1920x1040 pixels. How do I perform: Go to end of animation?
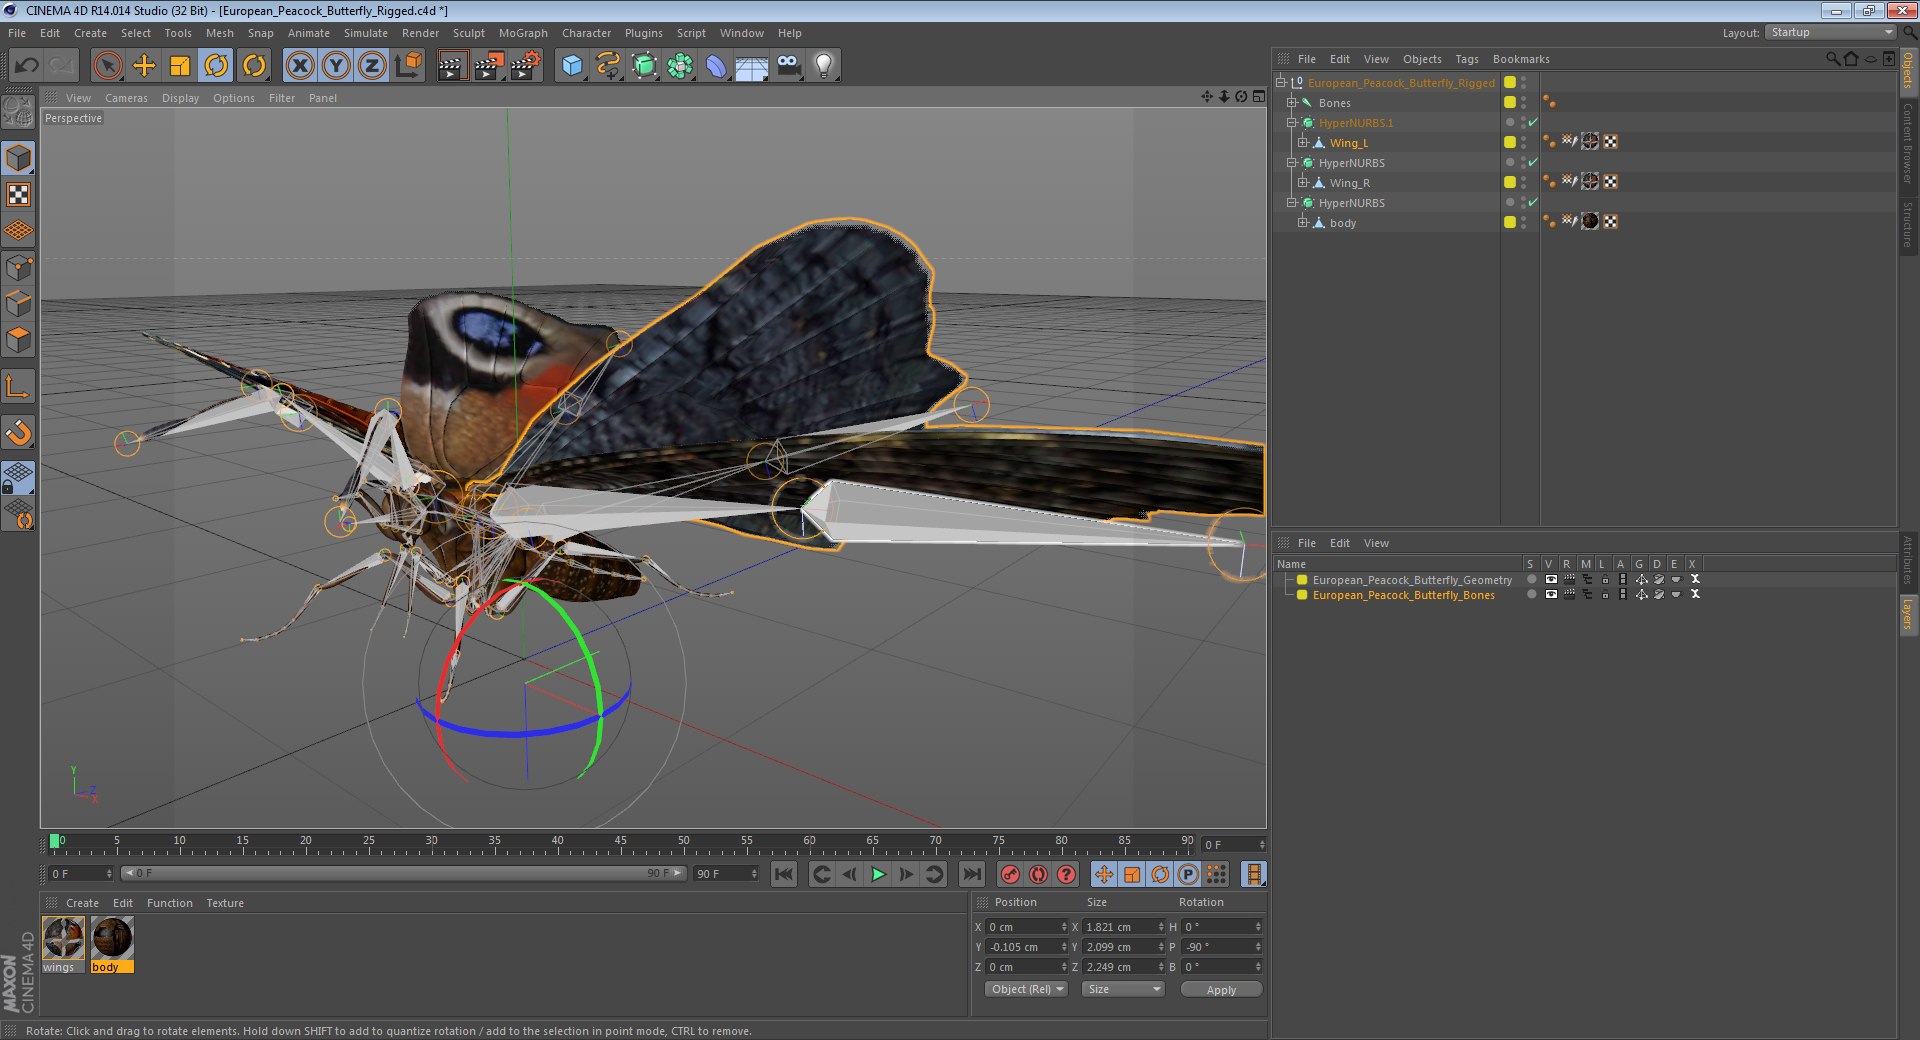(971, 875)
